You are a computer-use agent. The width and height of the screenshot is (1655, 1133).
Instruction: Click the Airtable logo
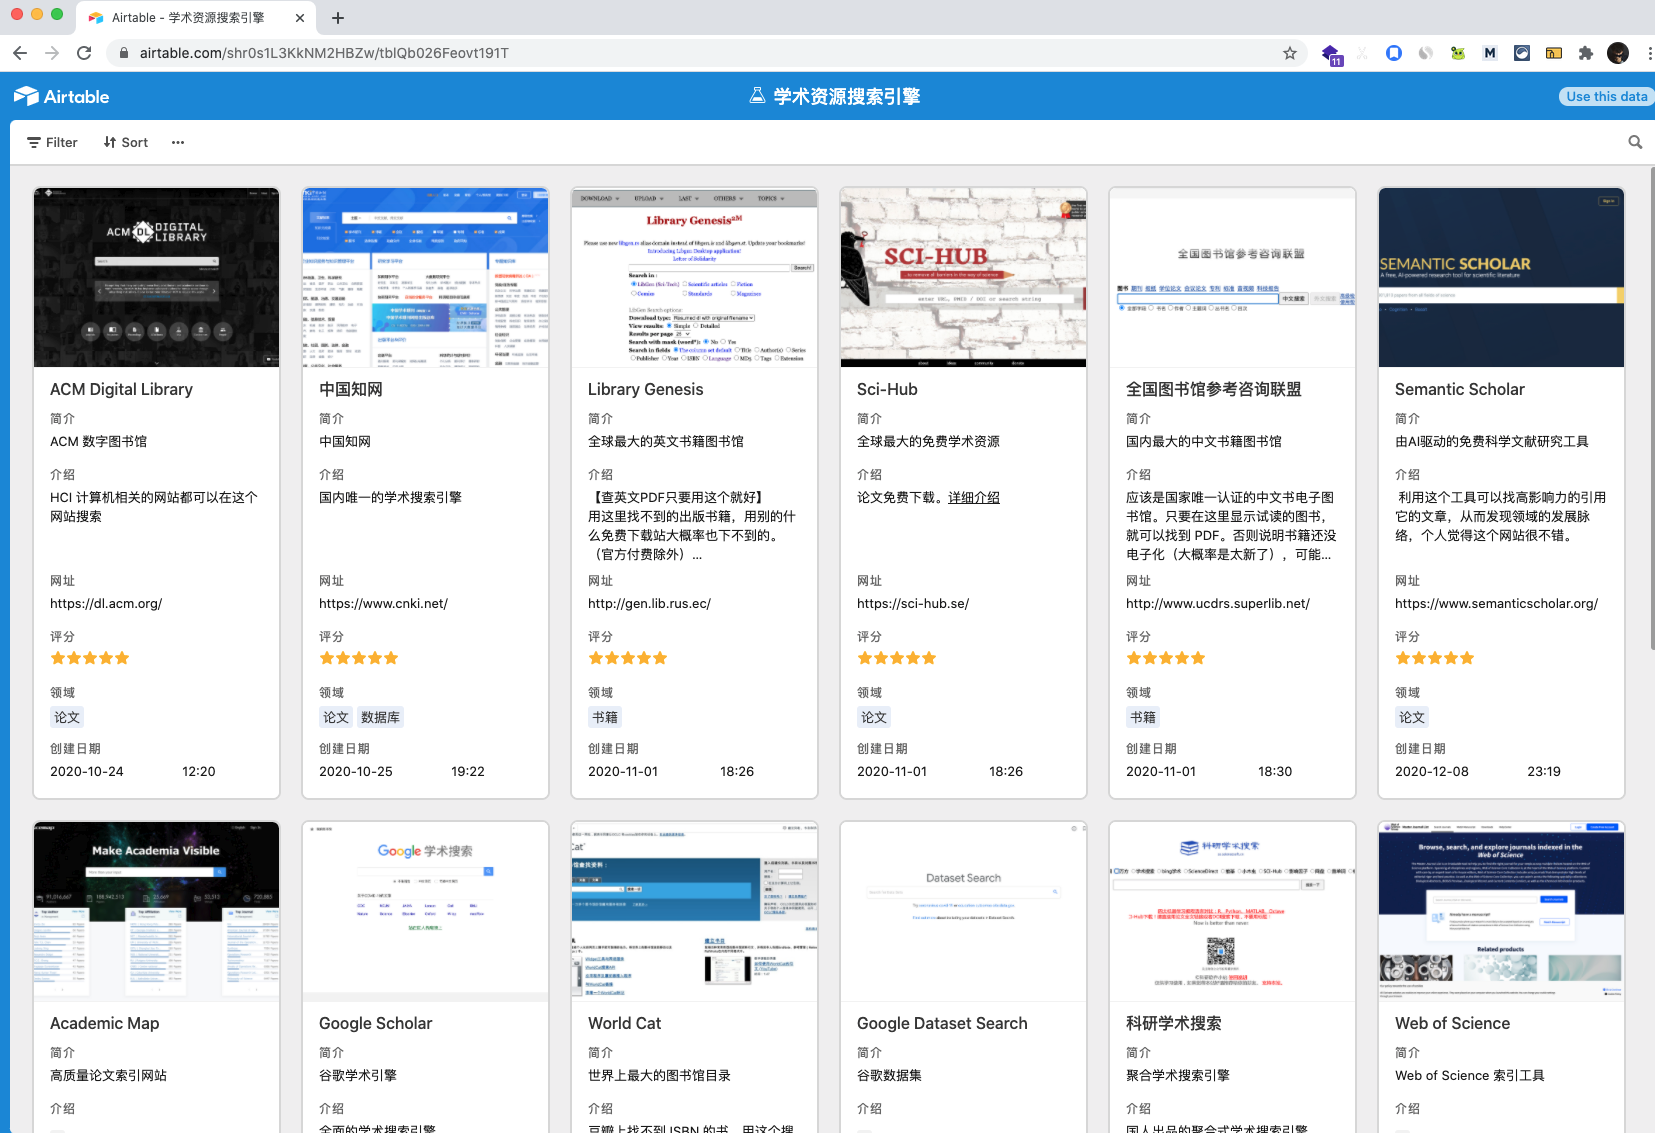coord(62,96)
